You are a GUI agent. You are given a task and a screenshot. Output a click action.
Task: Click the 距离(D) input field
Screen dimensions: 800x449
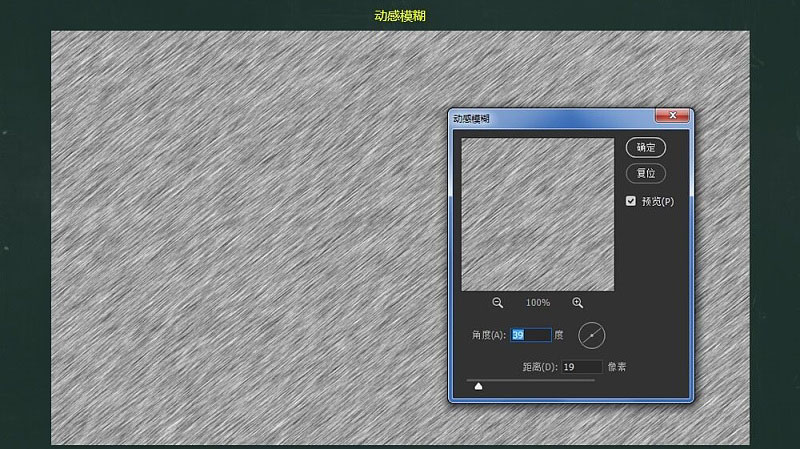582,366
